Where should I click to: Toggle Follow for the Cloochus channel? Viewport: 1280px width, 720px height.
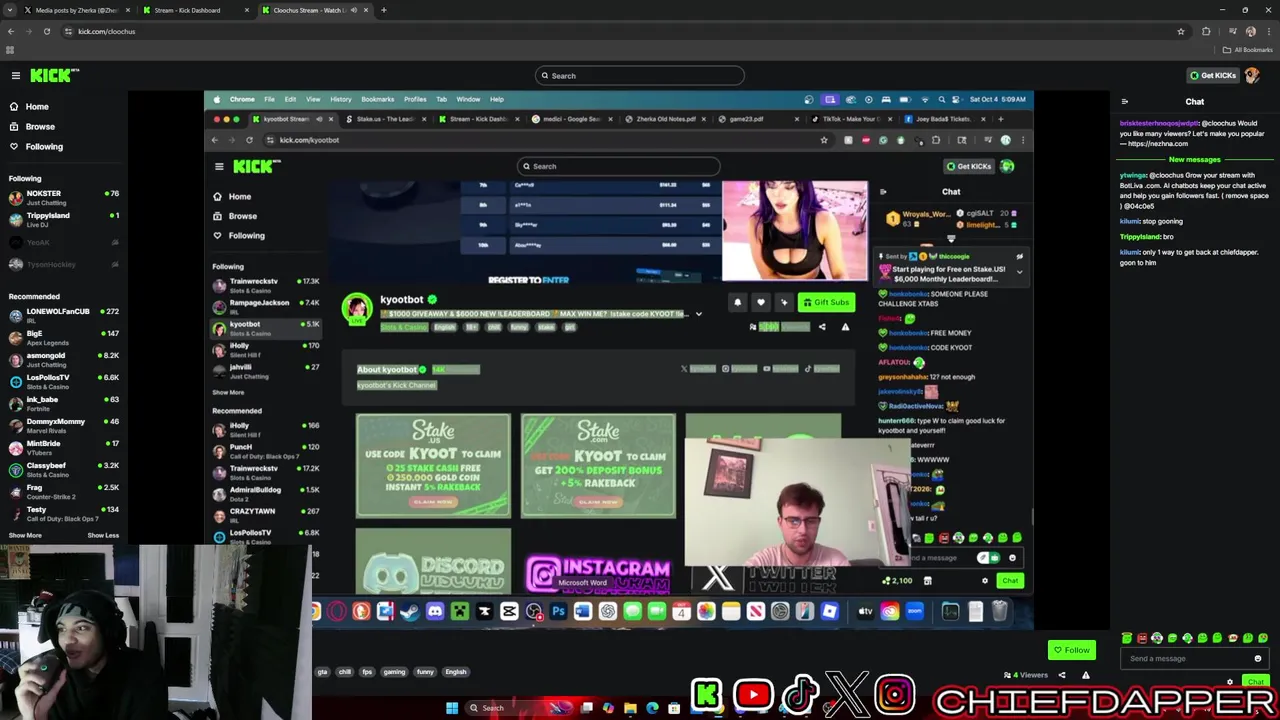tap(1071, 650)
